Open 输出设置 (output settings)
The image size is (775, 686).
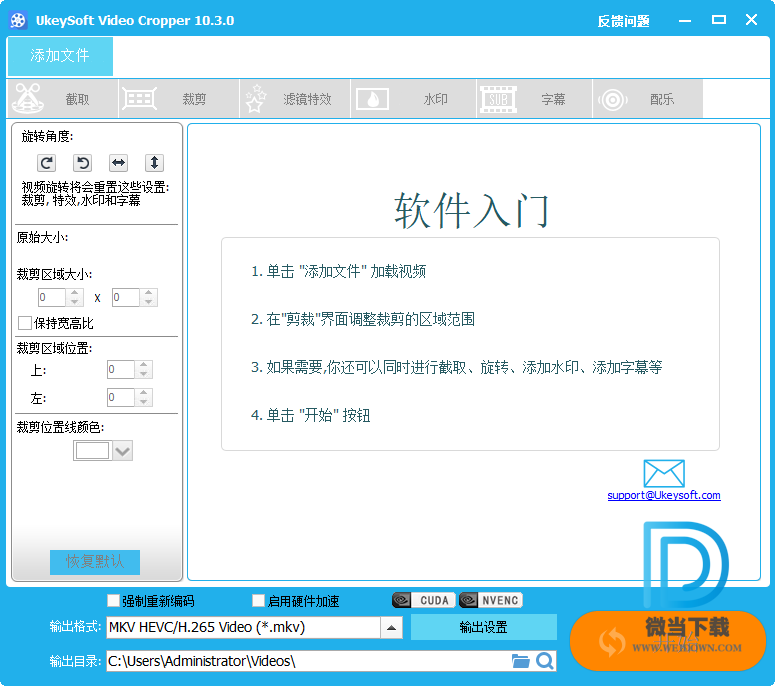coord(483,627)
